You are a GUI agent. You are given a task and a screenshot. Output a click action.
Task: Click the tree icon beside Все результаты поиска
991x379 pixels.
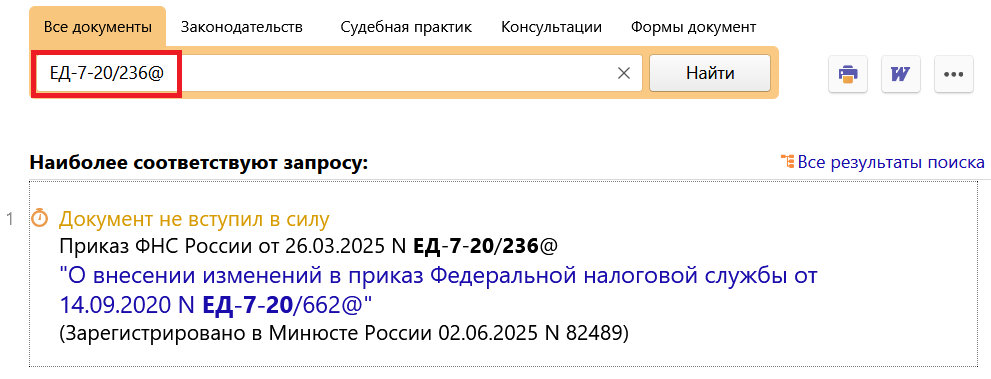(x=787, y=162)
